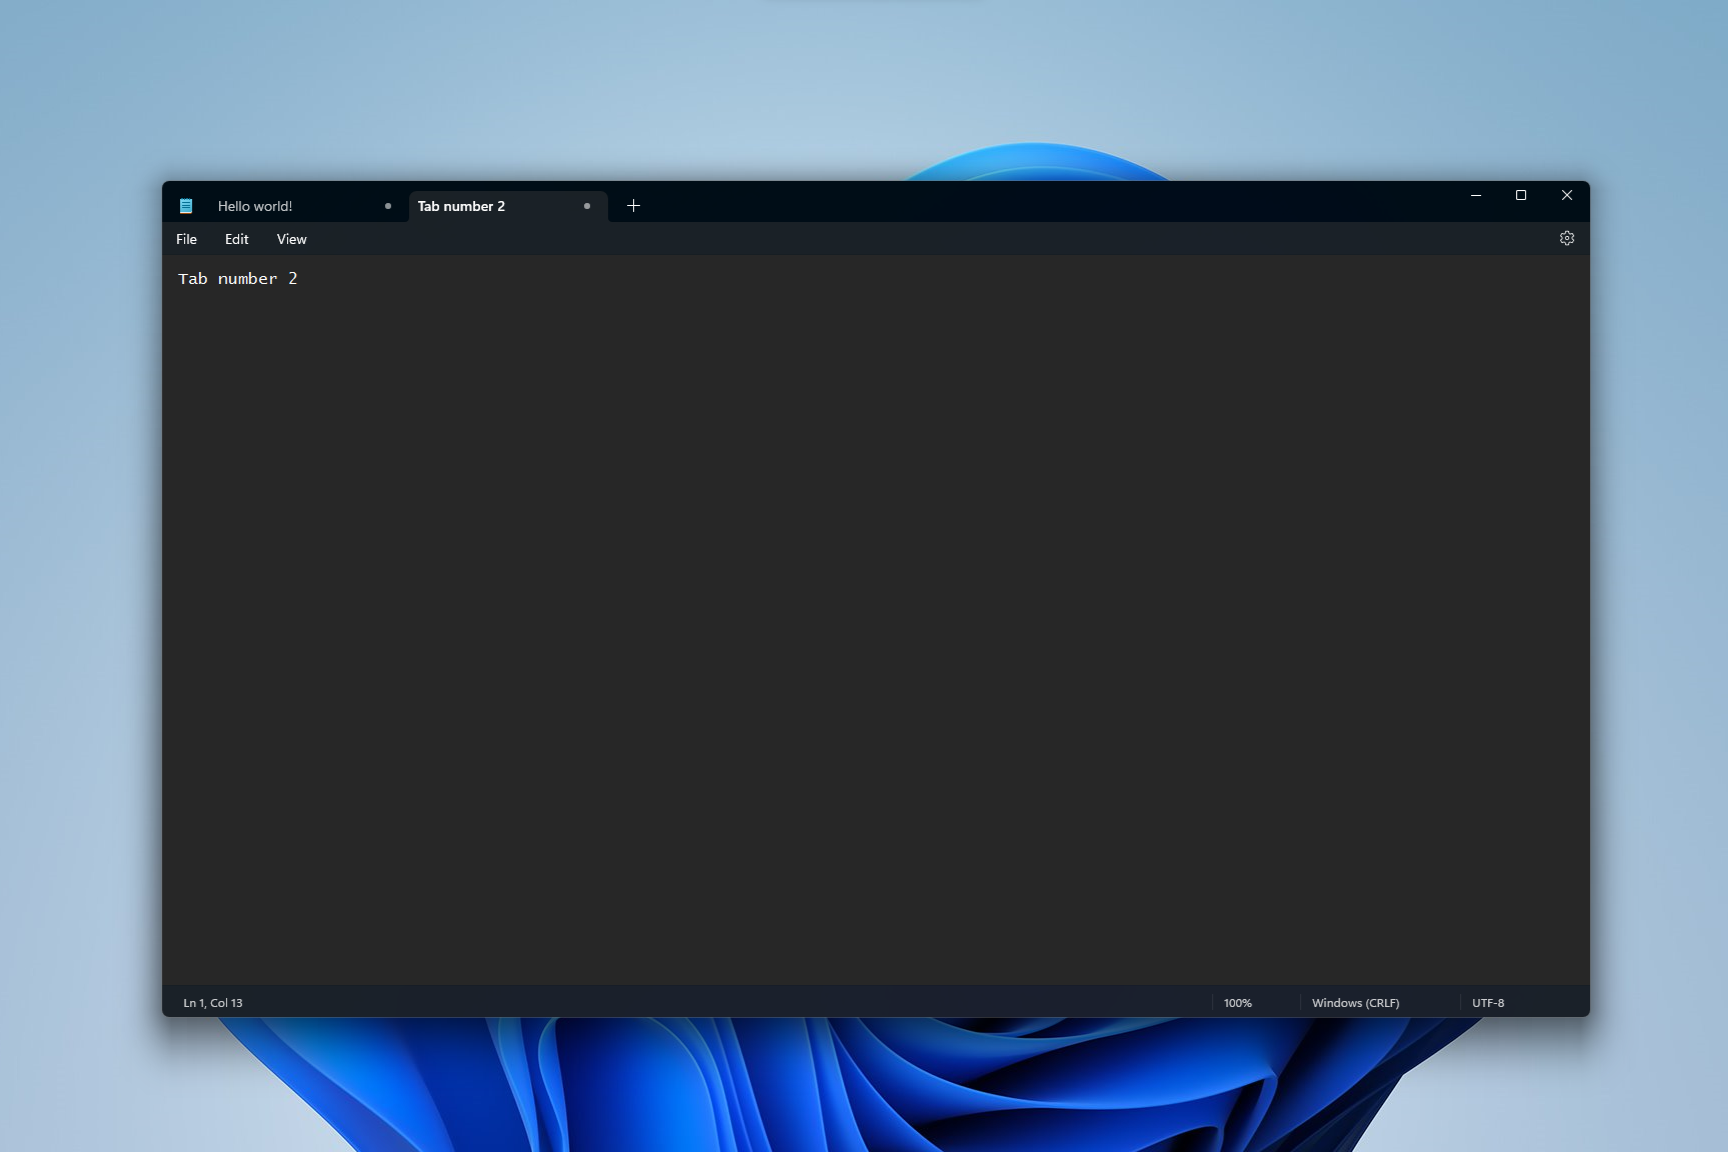Screen dimensions: 1728x1152
Task: Click the unsaved dot on the Tab number 2 tab
Action: click(x=587, y=206)
